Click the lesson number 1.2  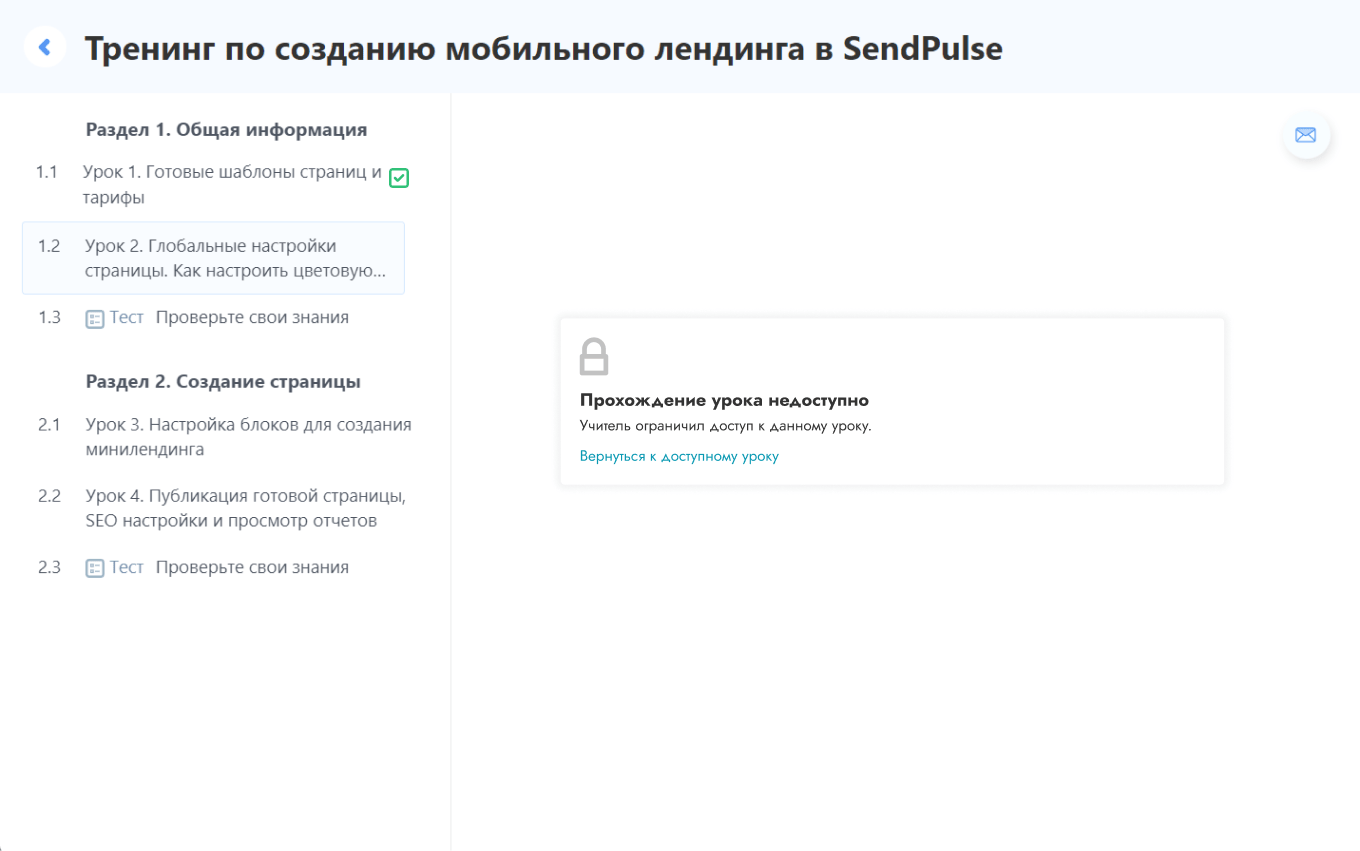coord(49,246)
